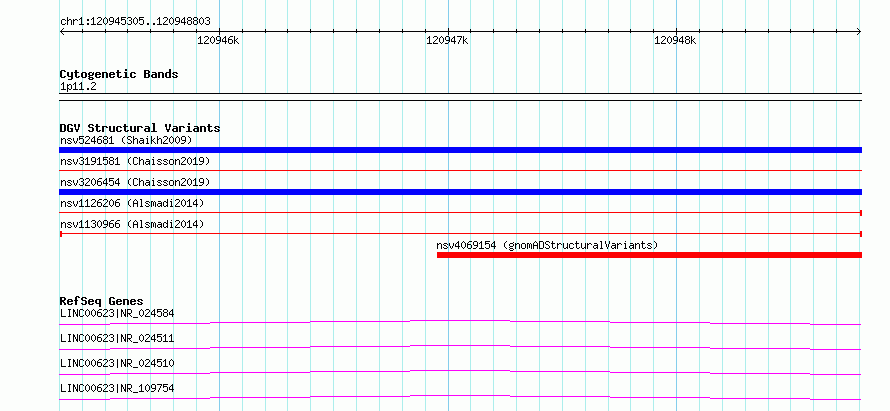
Task: Open variant nsv3191581 (Chaisson2019) label
Action: click(135, 161)
